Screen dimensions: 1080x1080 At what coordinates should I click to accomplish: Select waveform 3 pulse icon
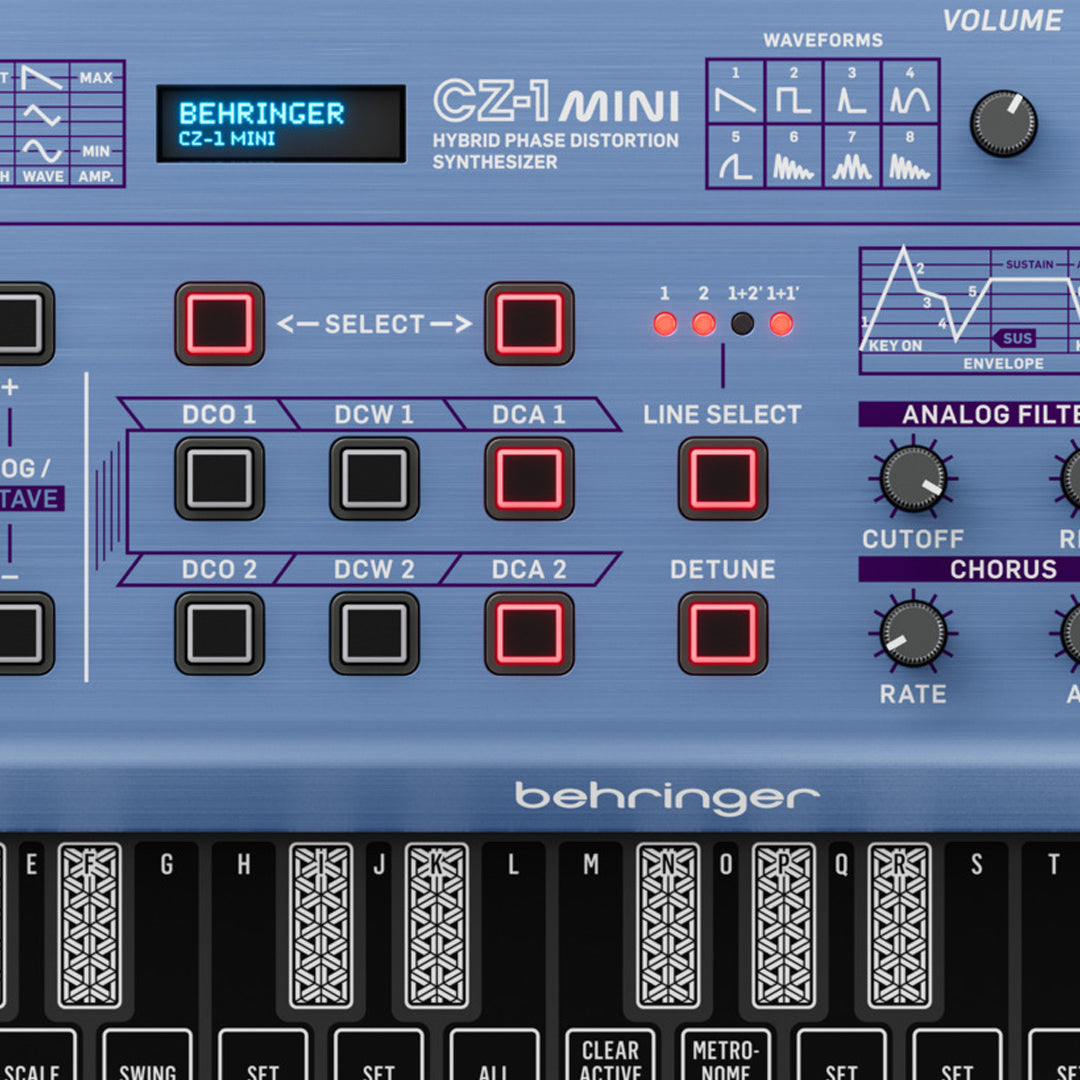[851, 101]
